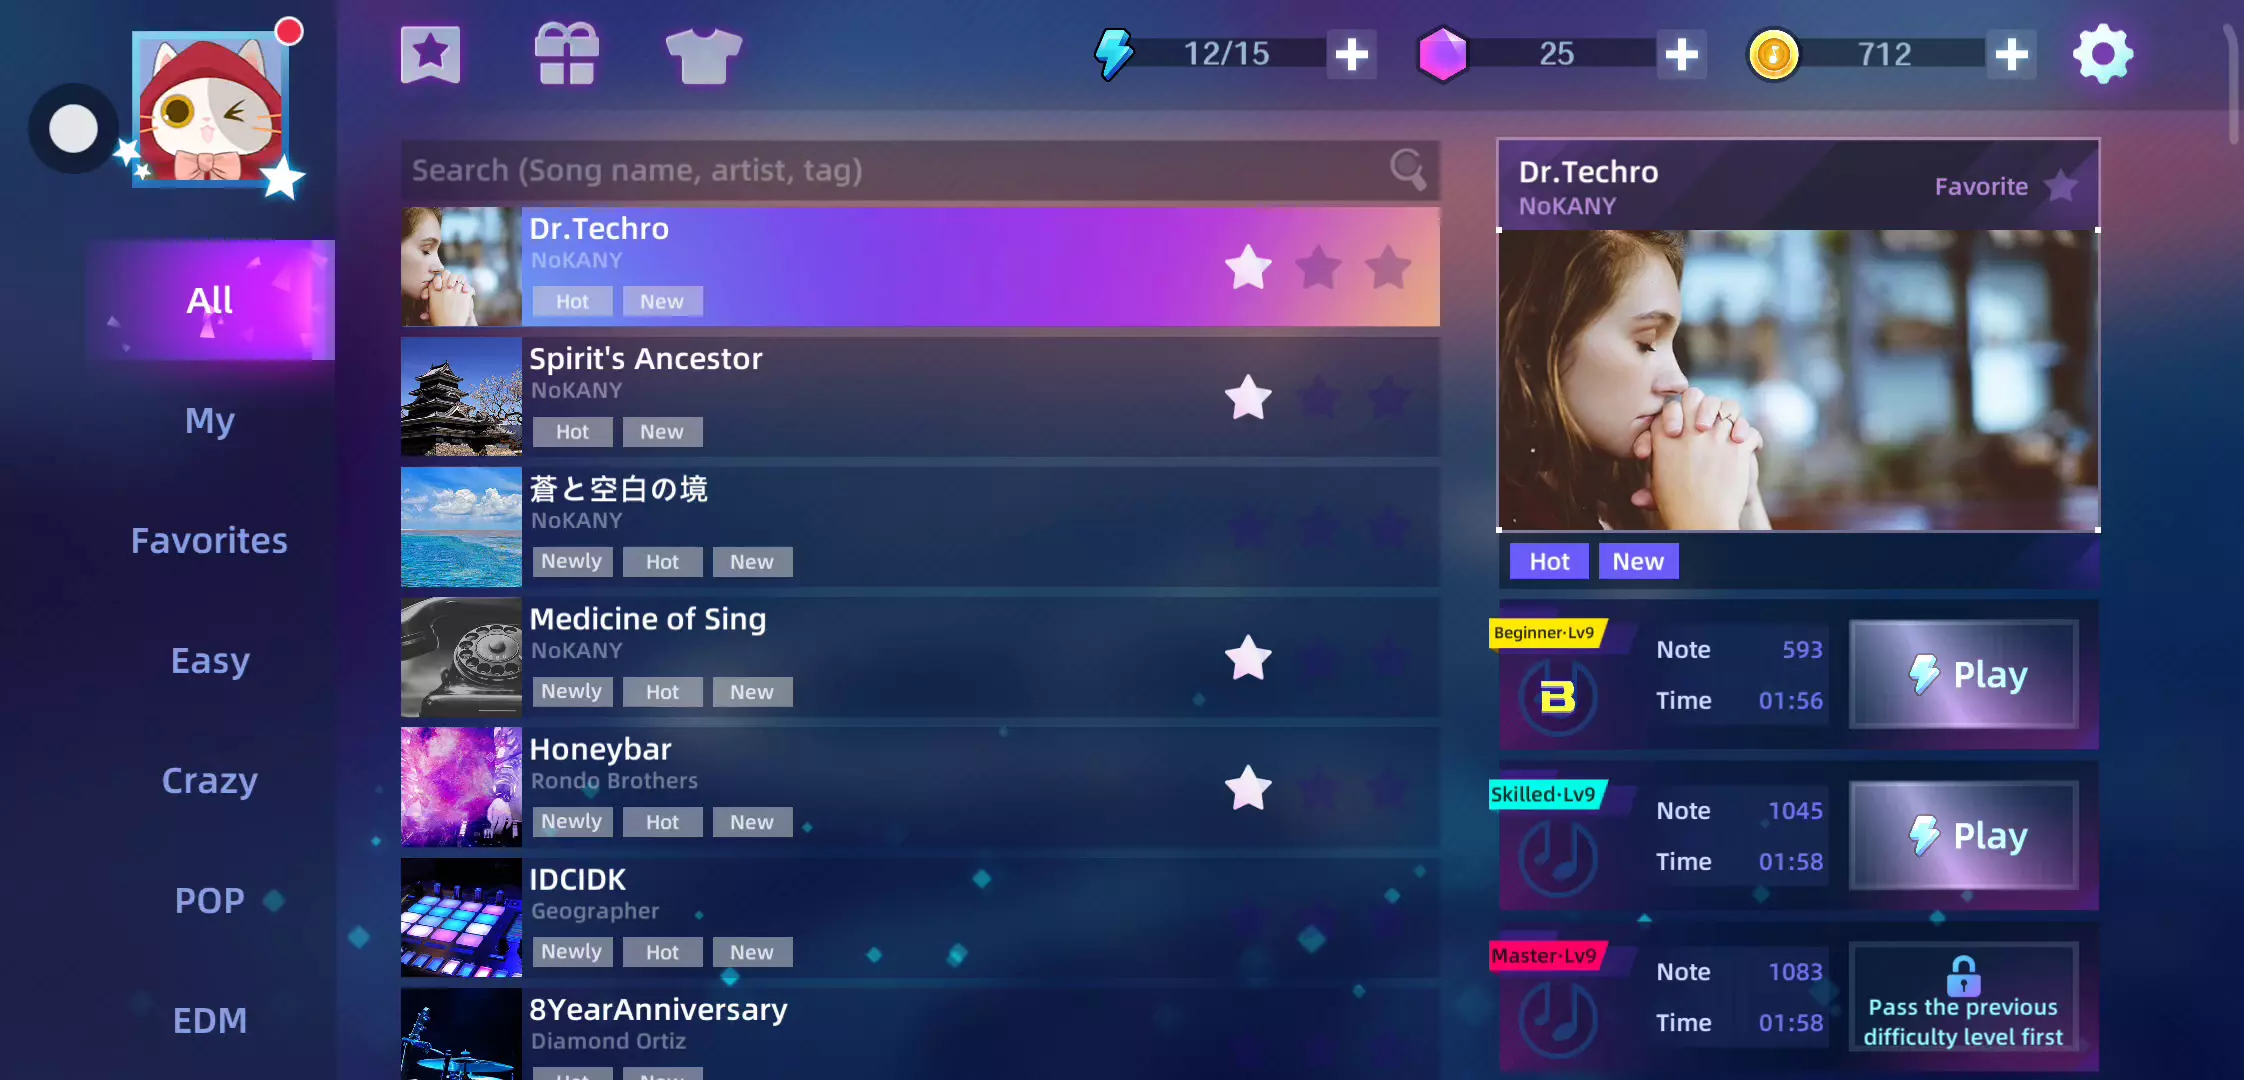Viewport: 2244px width, 1080px height.
Task: Switch to the Favorites category tab
Action: [x=210, y=540]
